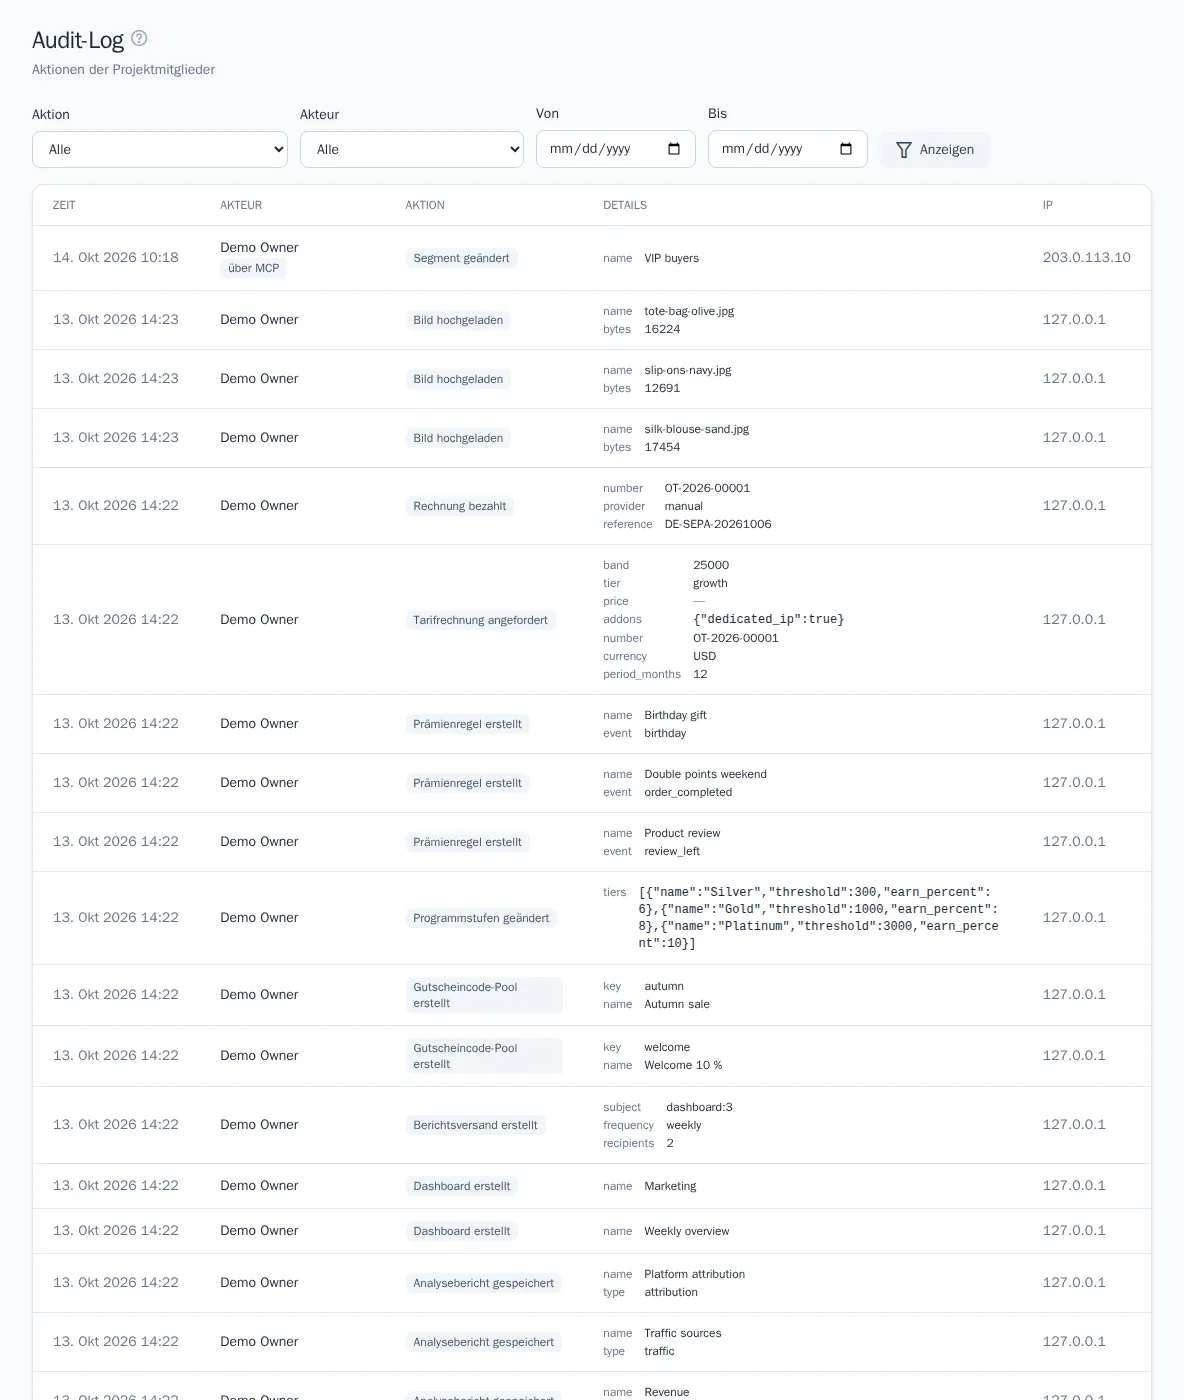Click the 'Autumn sale' pool name
The image size is (1184, 1400).
[677, 1004]
